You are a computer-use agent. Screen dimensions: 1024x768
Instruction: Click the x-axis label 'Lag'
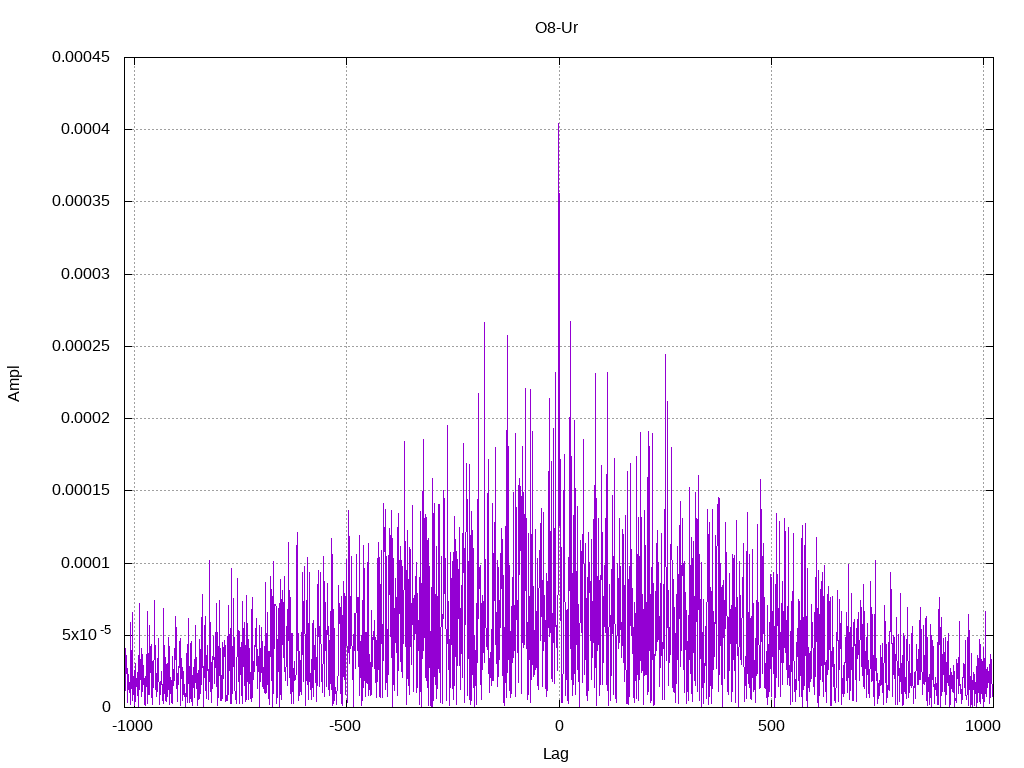click(x=556, y=754)
